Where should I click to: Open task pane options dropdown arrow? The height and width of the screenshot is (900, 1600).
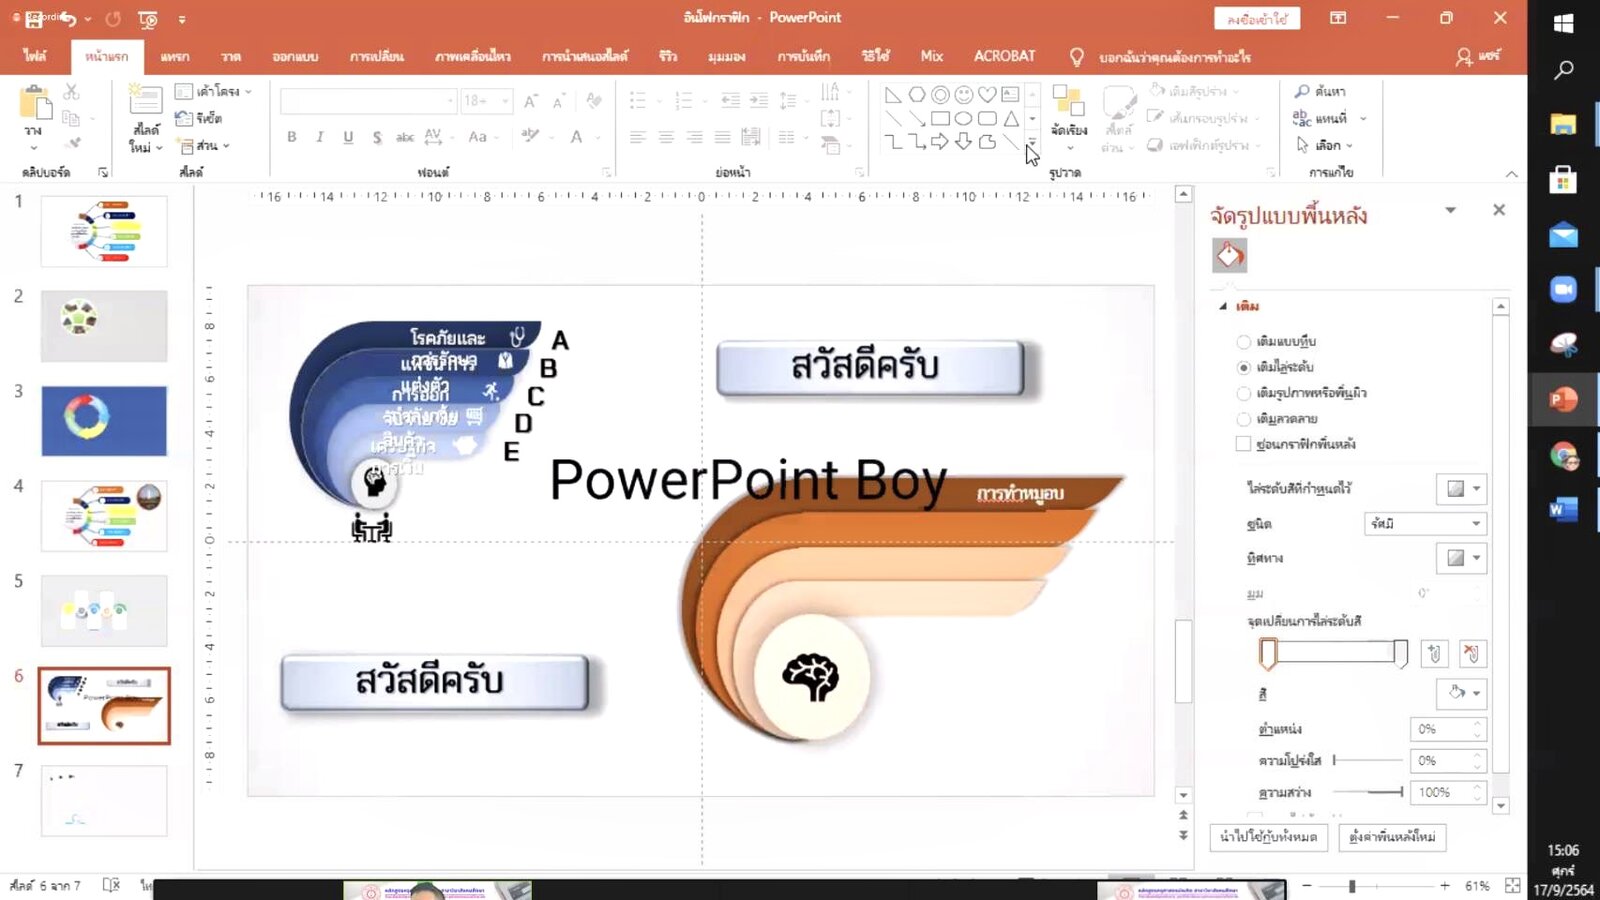pyautogui.click(x=1450, y=210)
